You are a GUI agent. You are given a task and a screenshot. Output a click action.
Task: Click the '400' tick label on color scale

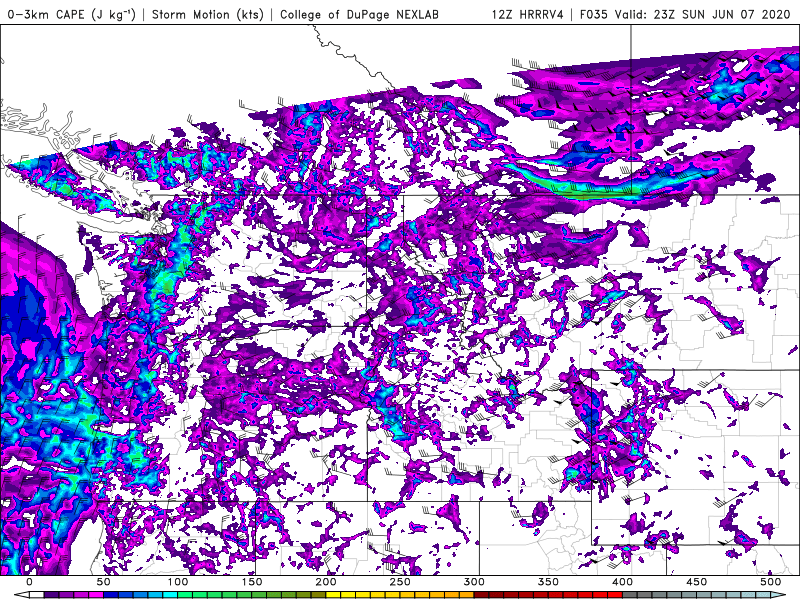(x=622, y=582)
